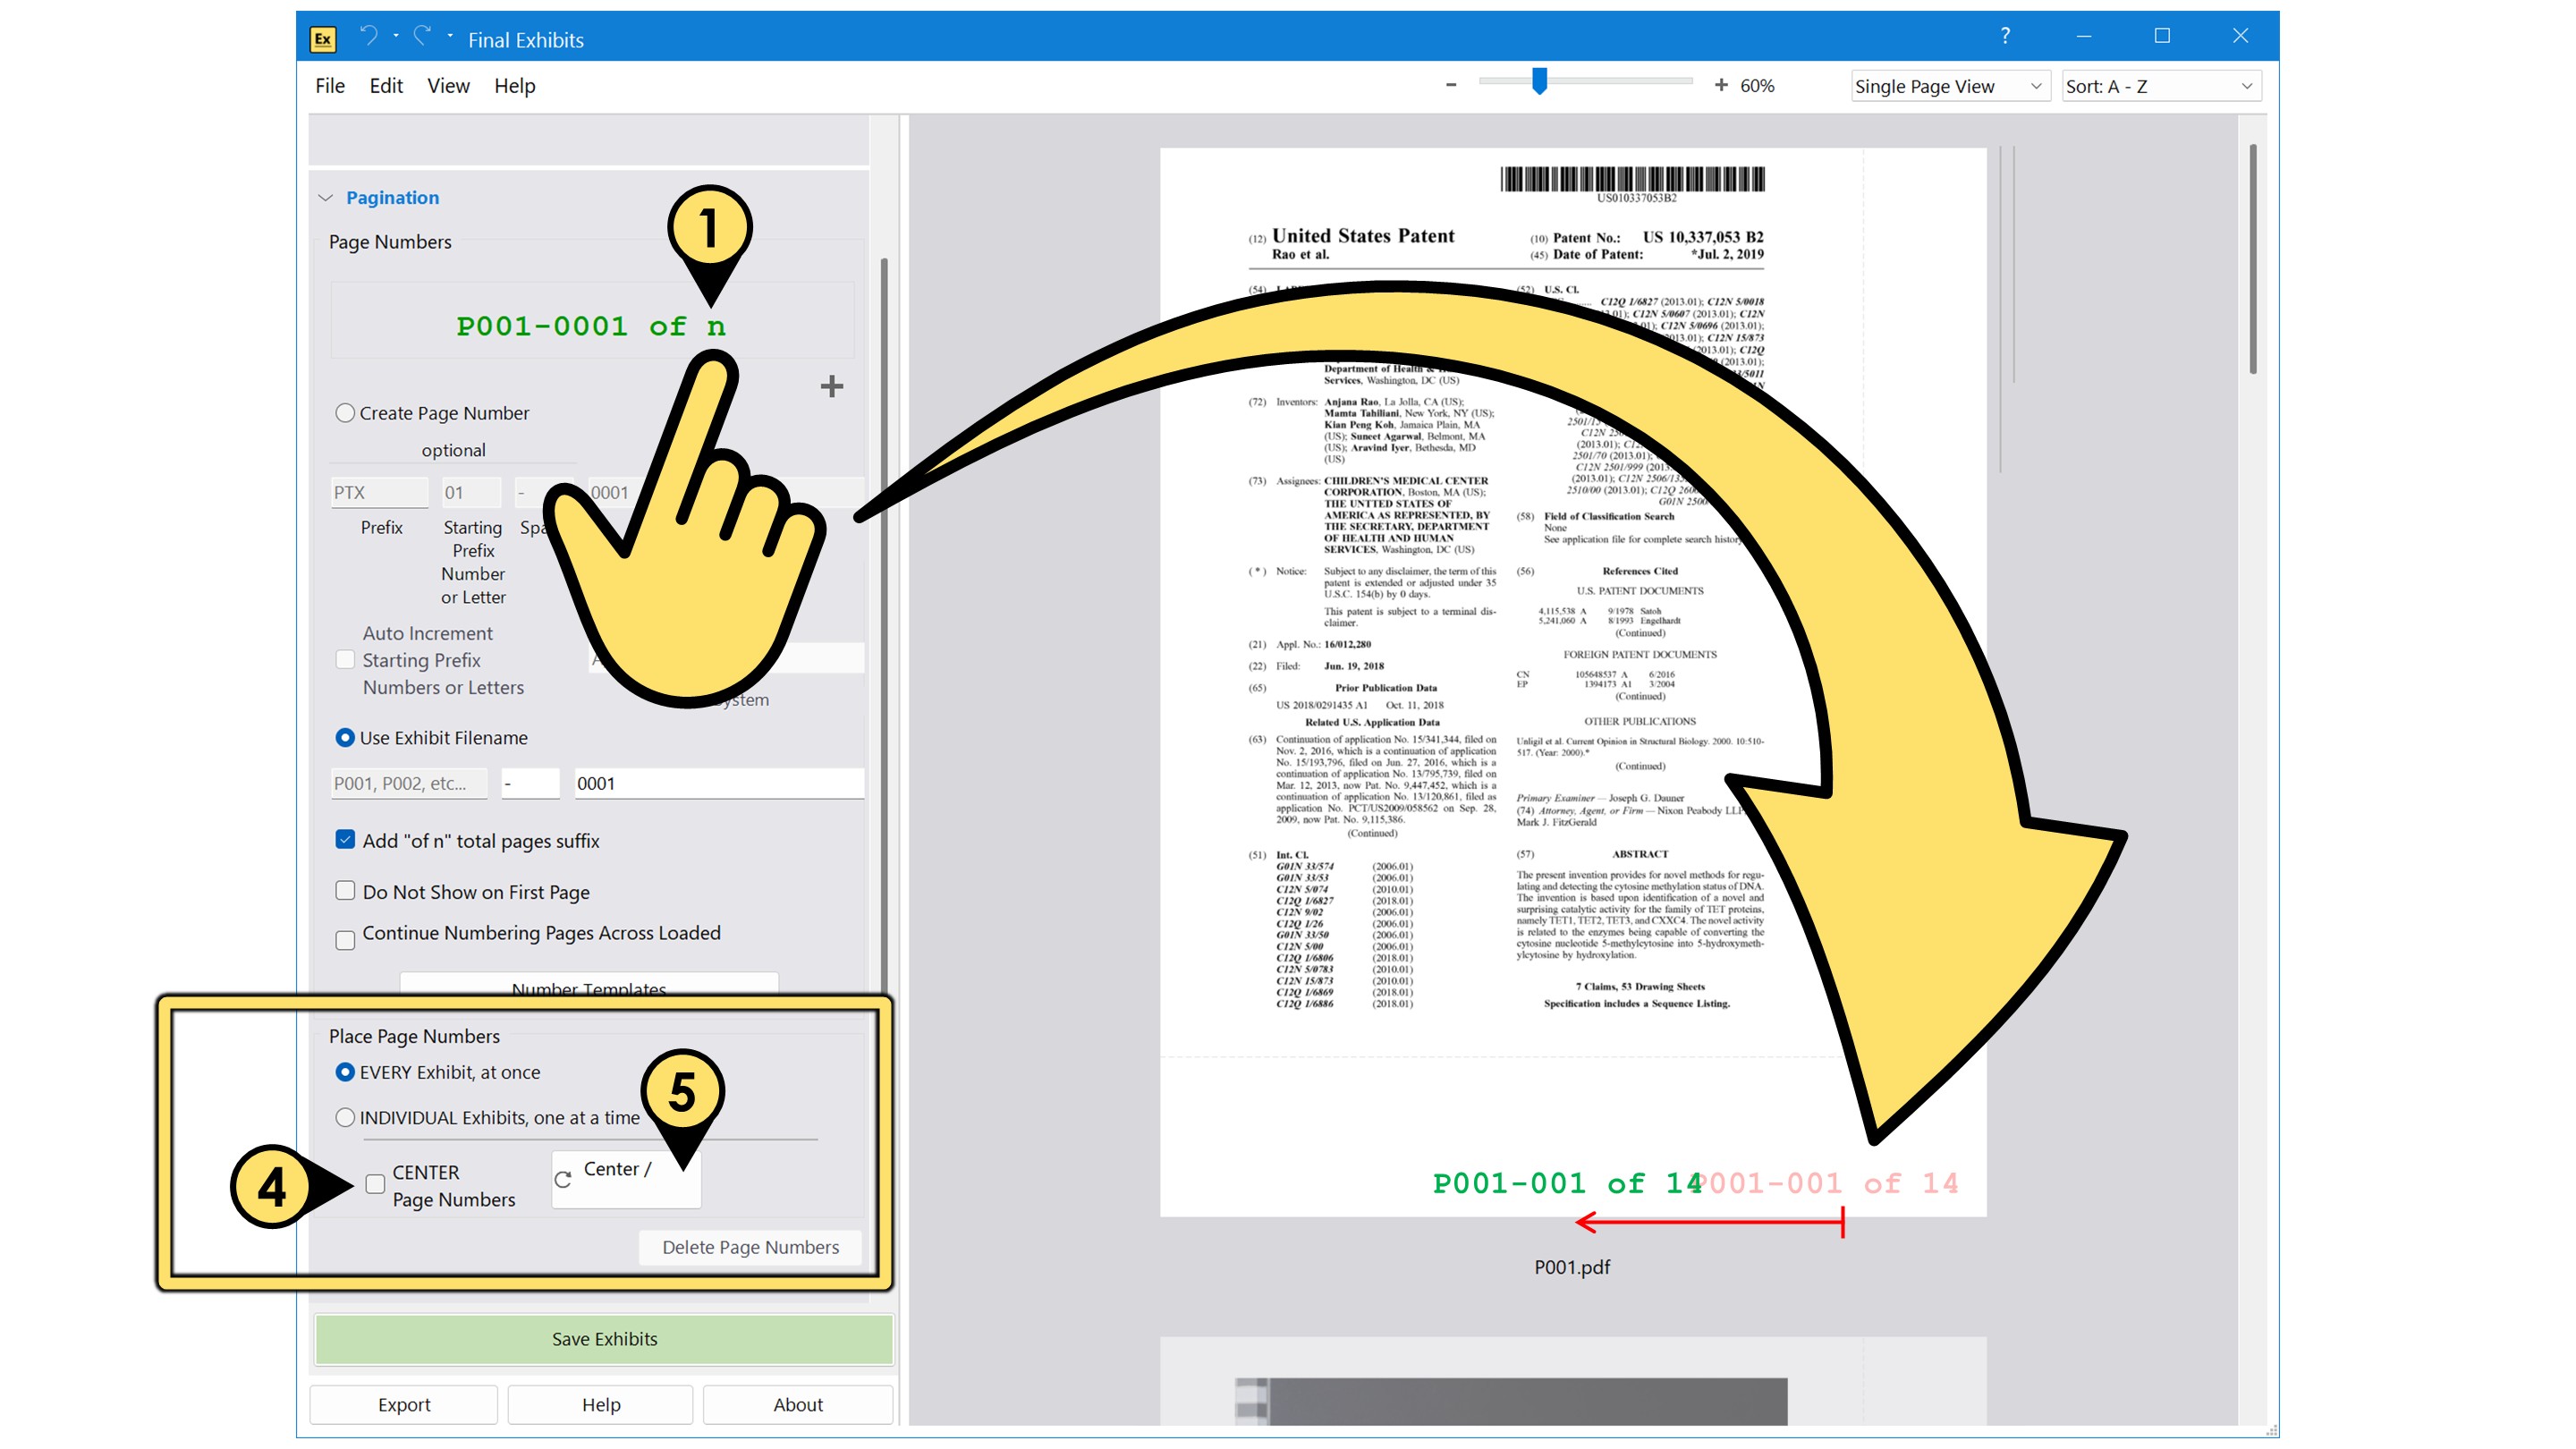Check "Do Not Show on First Page"
Screen dimensions: 2576x1449
(345, 890)
